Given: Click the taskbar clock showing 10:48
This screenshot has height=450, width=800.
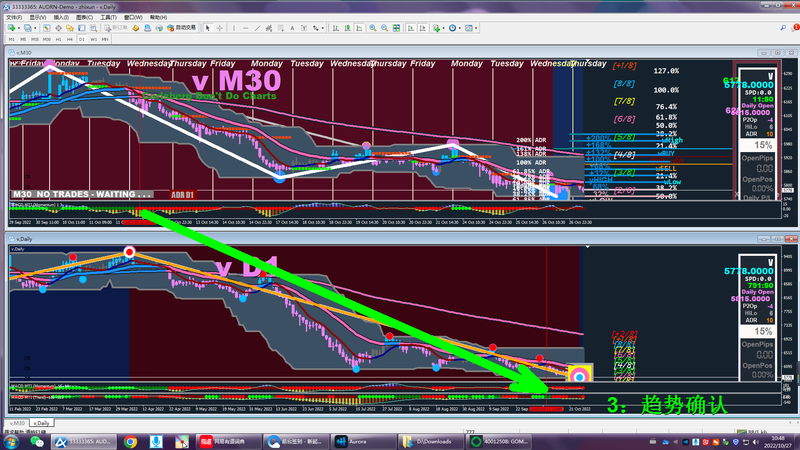Looking at the screenshot, I should 778,441.
